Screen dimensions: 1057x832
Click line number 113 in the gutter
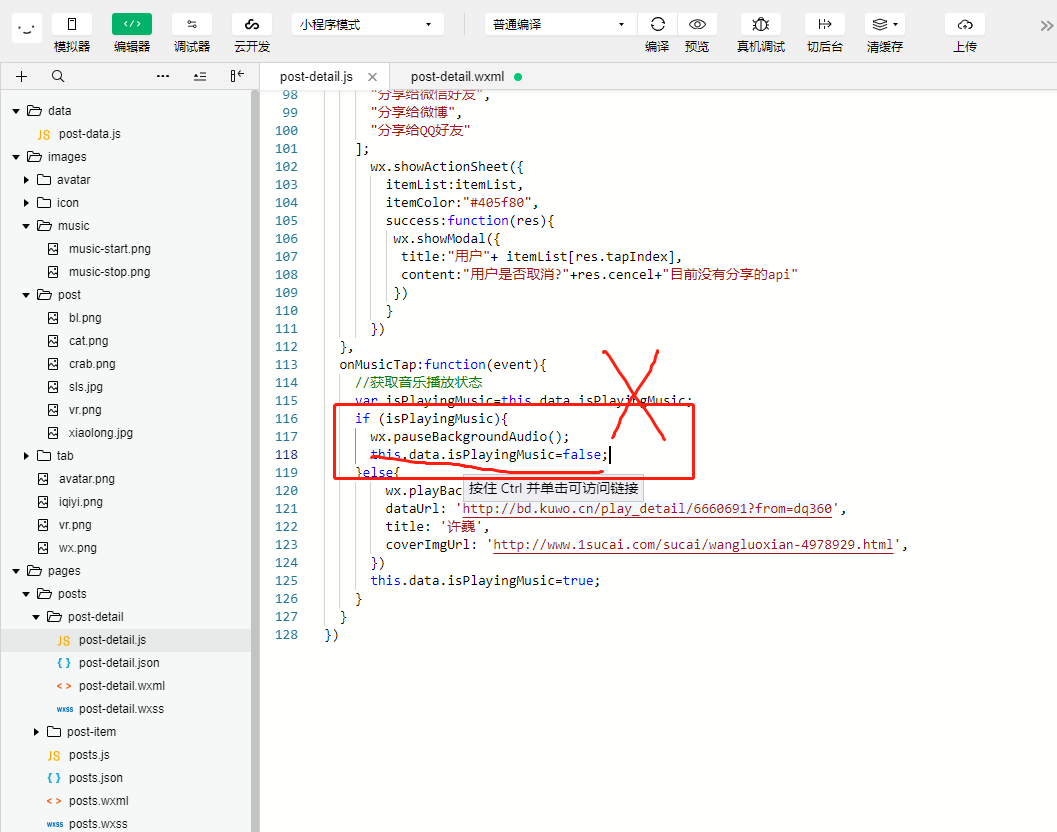tap(286, 365)
